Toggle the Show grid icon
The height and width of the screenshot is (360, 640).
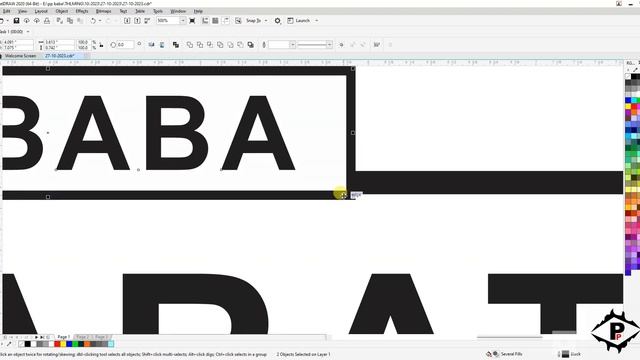pyautogui.click(x=215, y=20)
